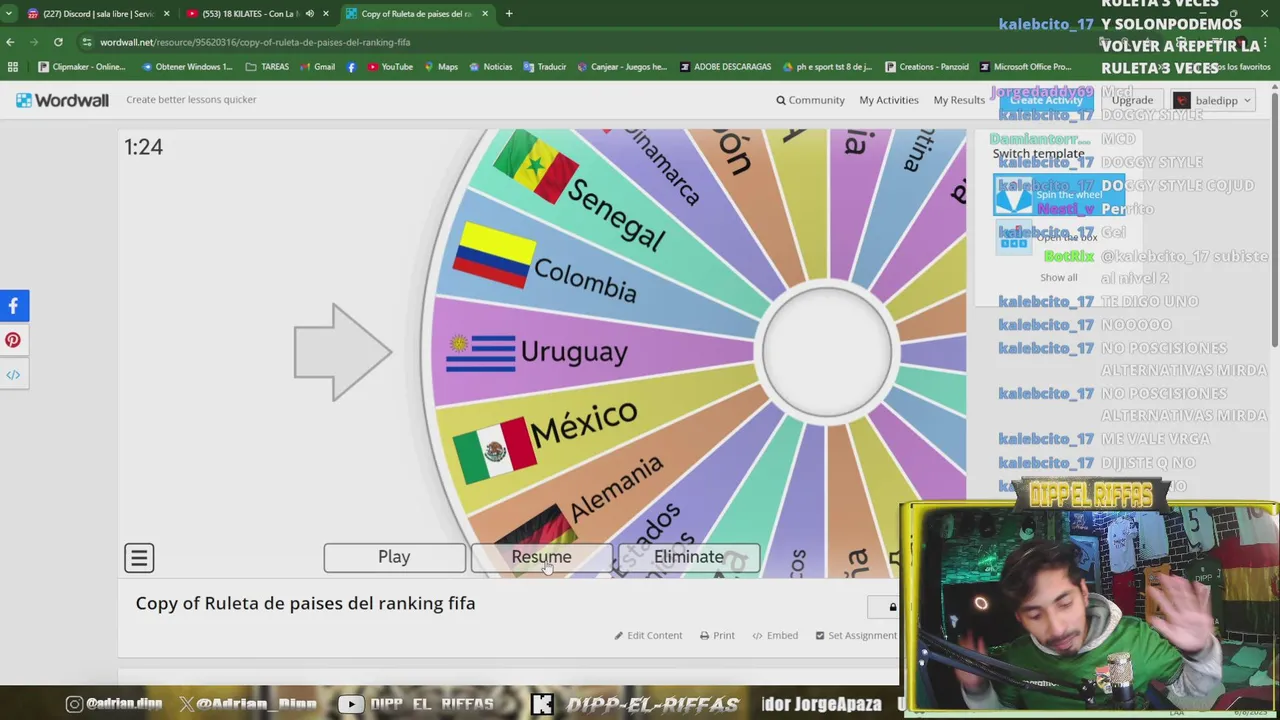Close the 18 KILATES YouTube tab
Image resolution: width=1280 pixels, height=720 pixels.
point(325,14)
